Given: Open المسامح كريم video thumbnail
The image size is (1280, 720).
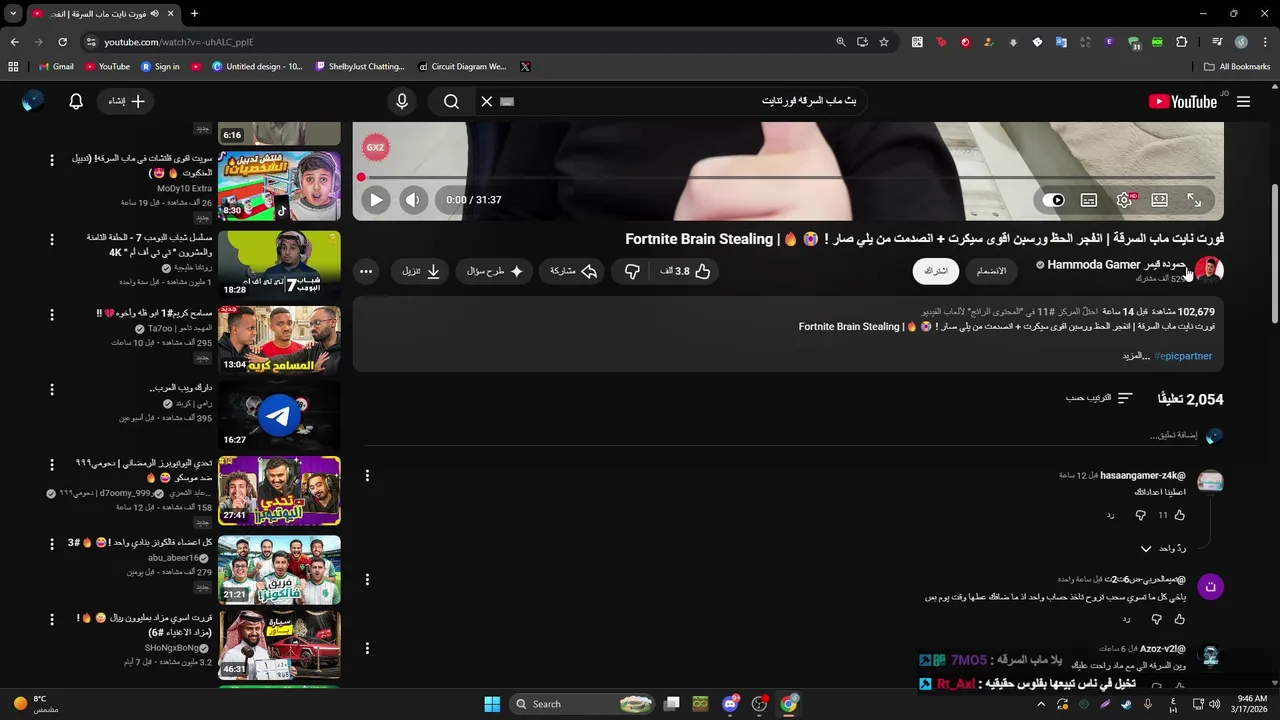Looking at the screenshot, I should coord(279,340).
